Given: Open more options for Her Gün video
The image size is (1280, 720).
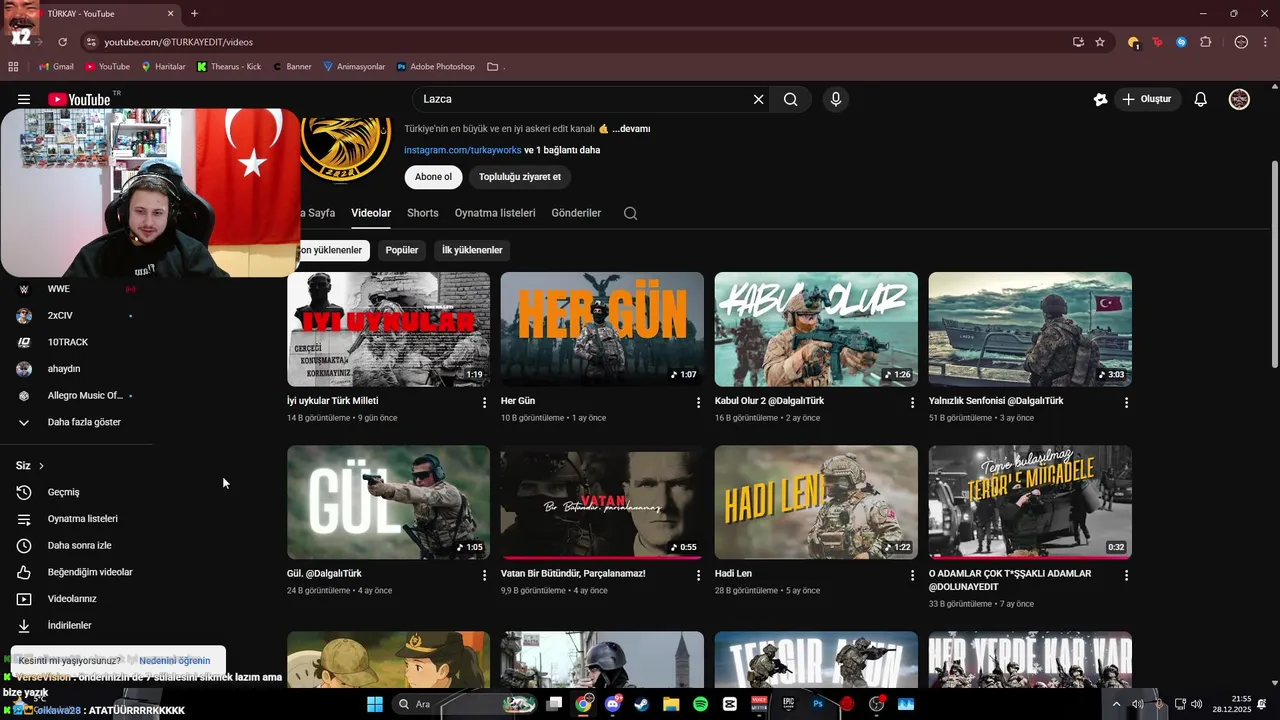Looking at the screenshot, I should [698, 402].
